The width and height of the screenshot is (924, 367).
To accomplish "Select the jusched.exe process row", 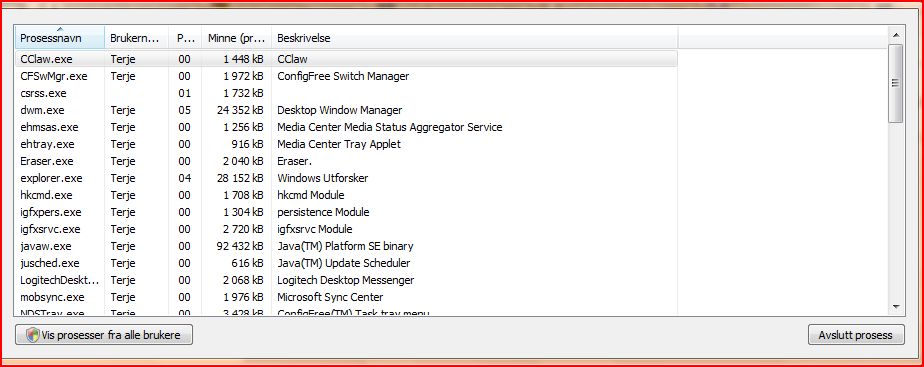I will pos(346,263).
